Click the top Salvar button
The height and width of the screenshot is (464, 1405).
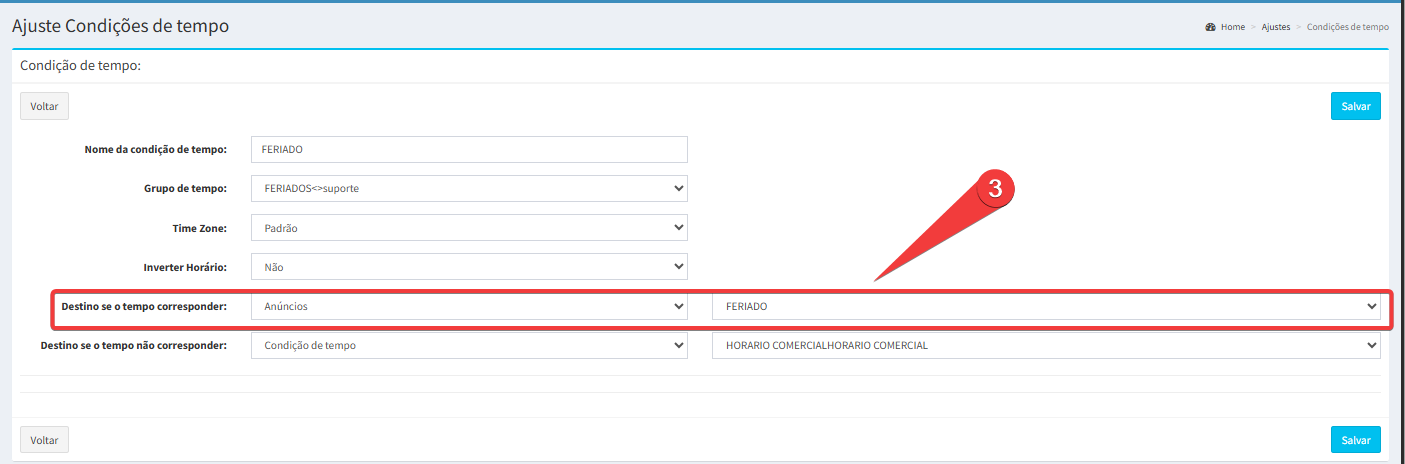(1355, 106)
